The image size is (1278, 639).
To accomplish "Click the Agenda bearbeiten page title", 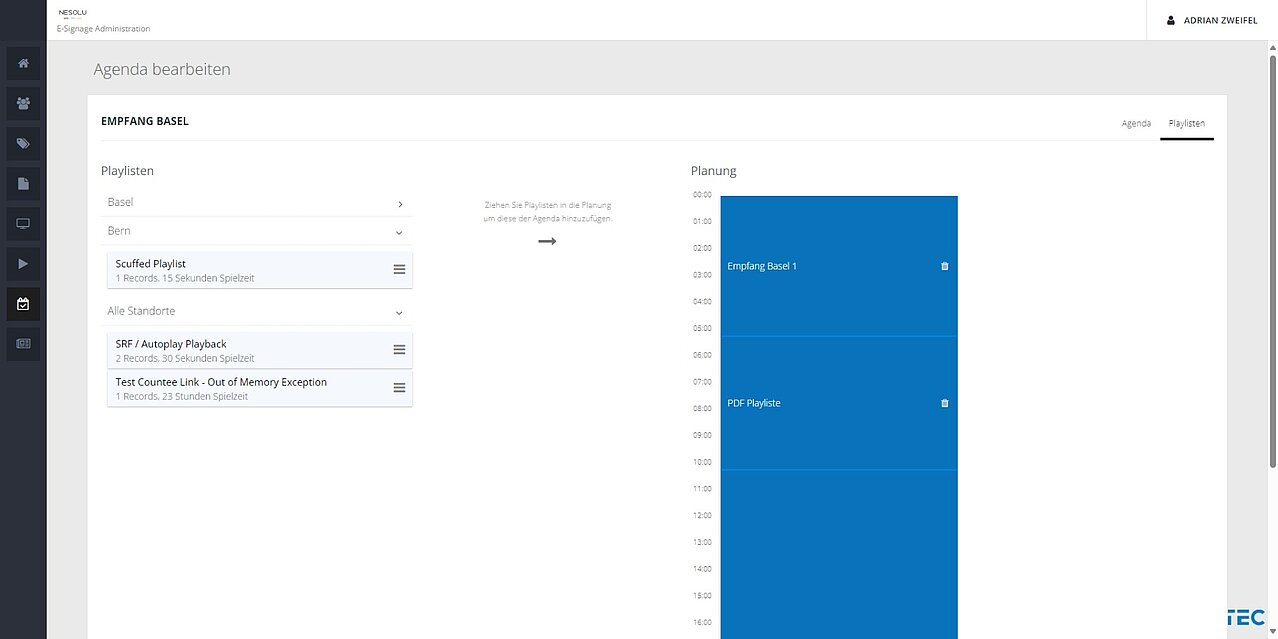I will [162, 69].
